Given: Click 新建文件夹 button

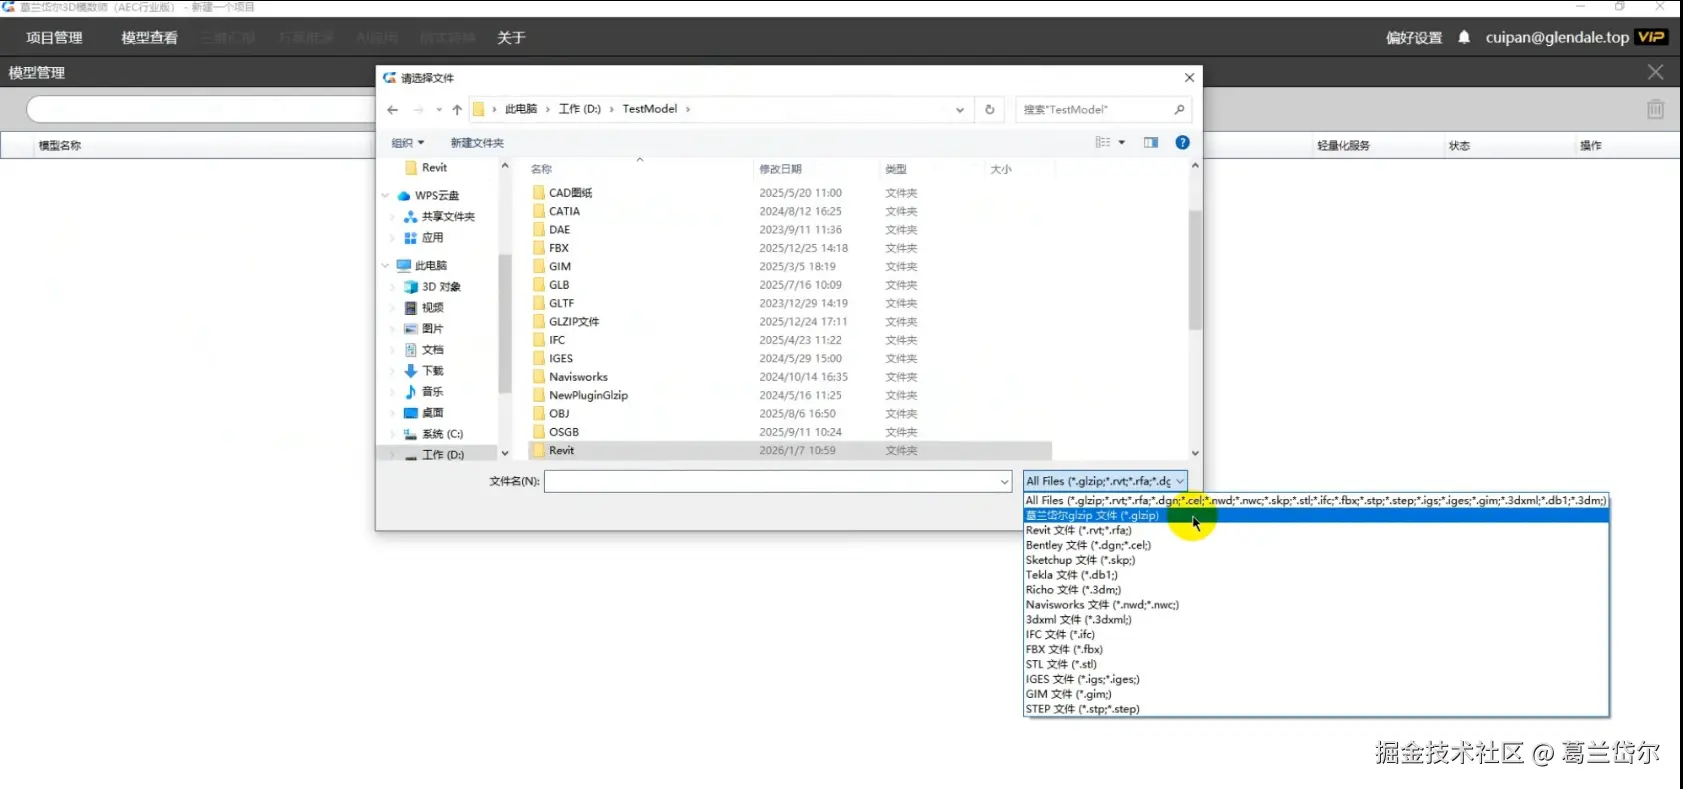Looking at the screenshot, I should tap(477, 143).
